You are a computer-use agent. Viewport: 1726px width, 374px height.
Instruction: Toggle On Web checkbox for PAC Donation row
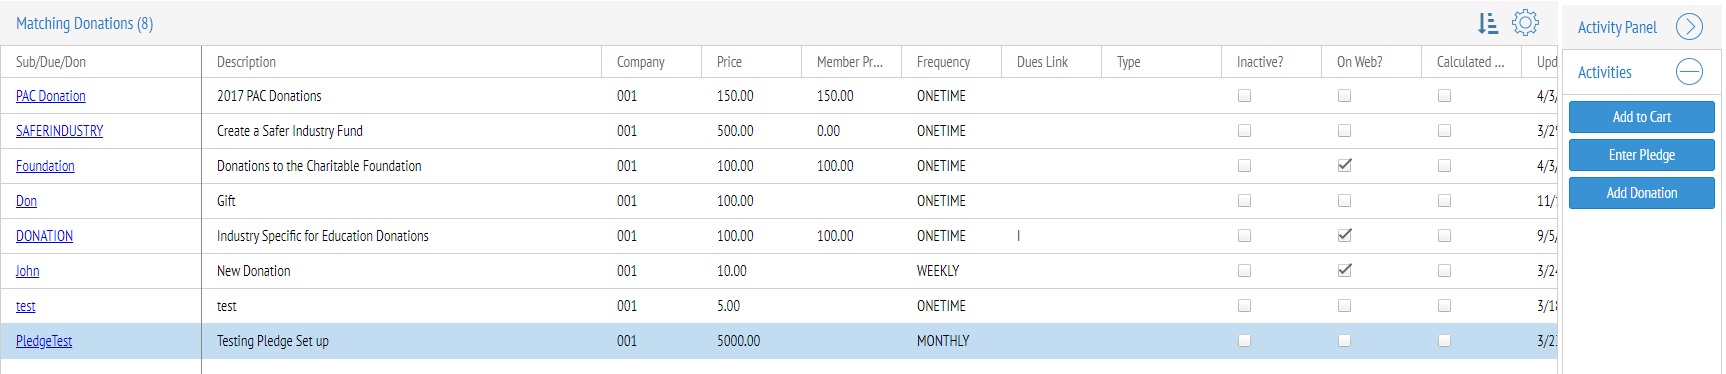click(1344, 96)
